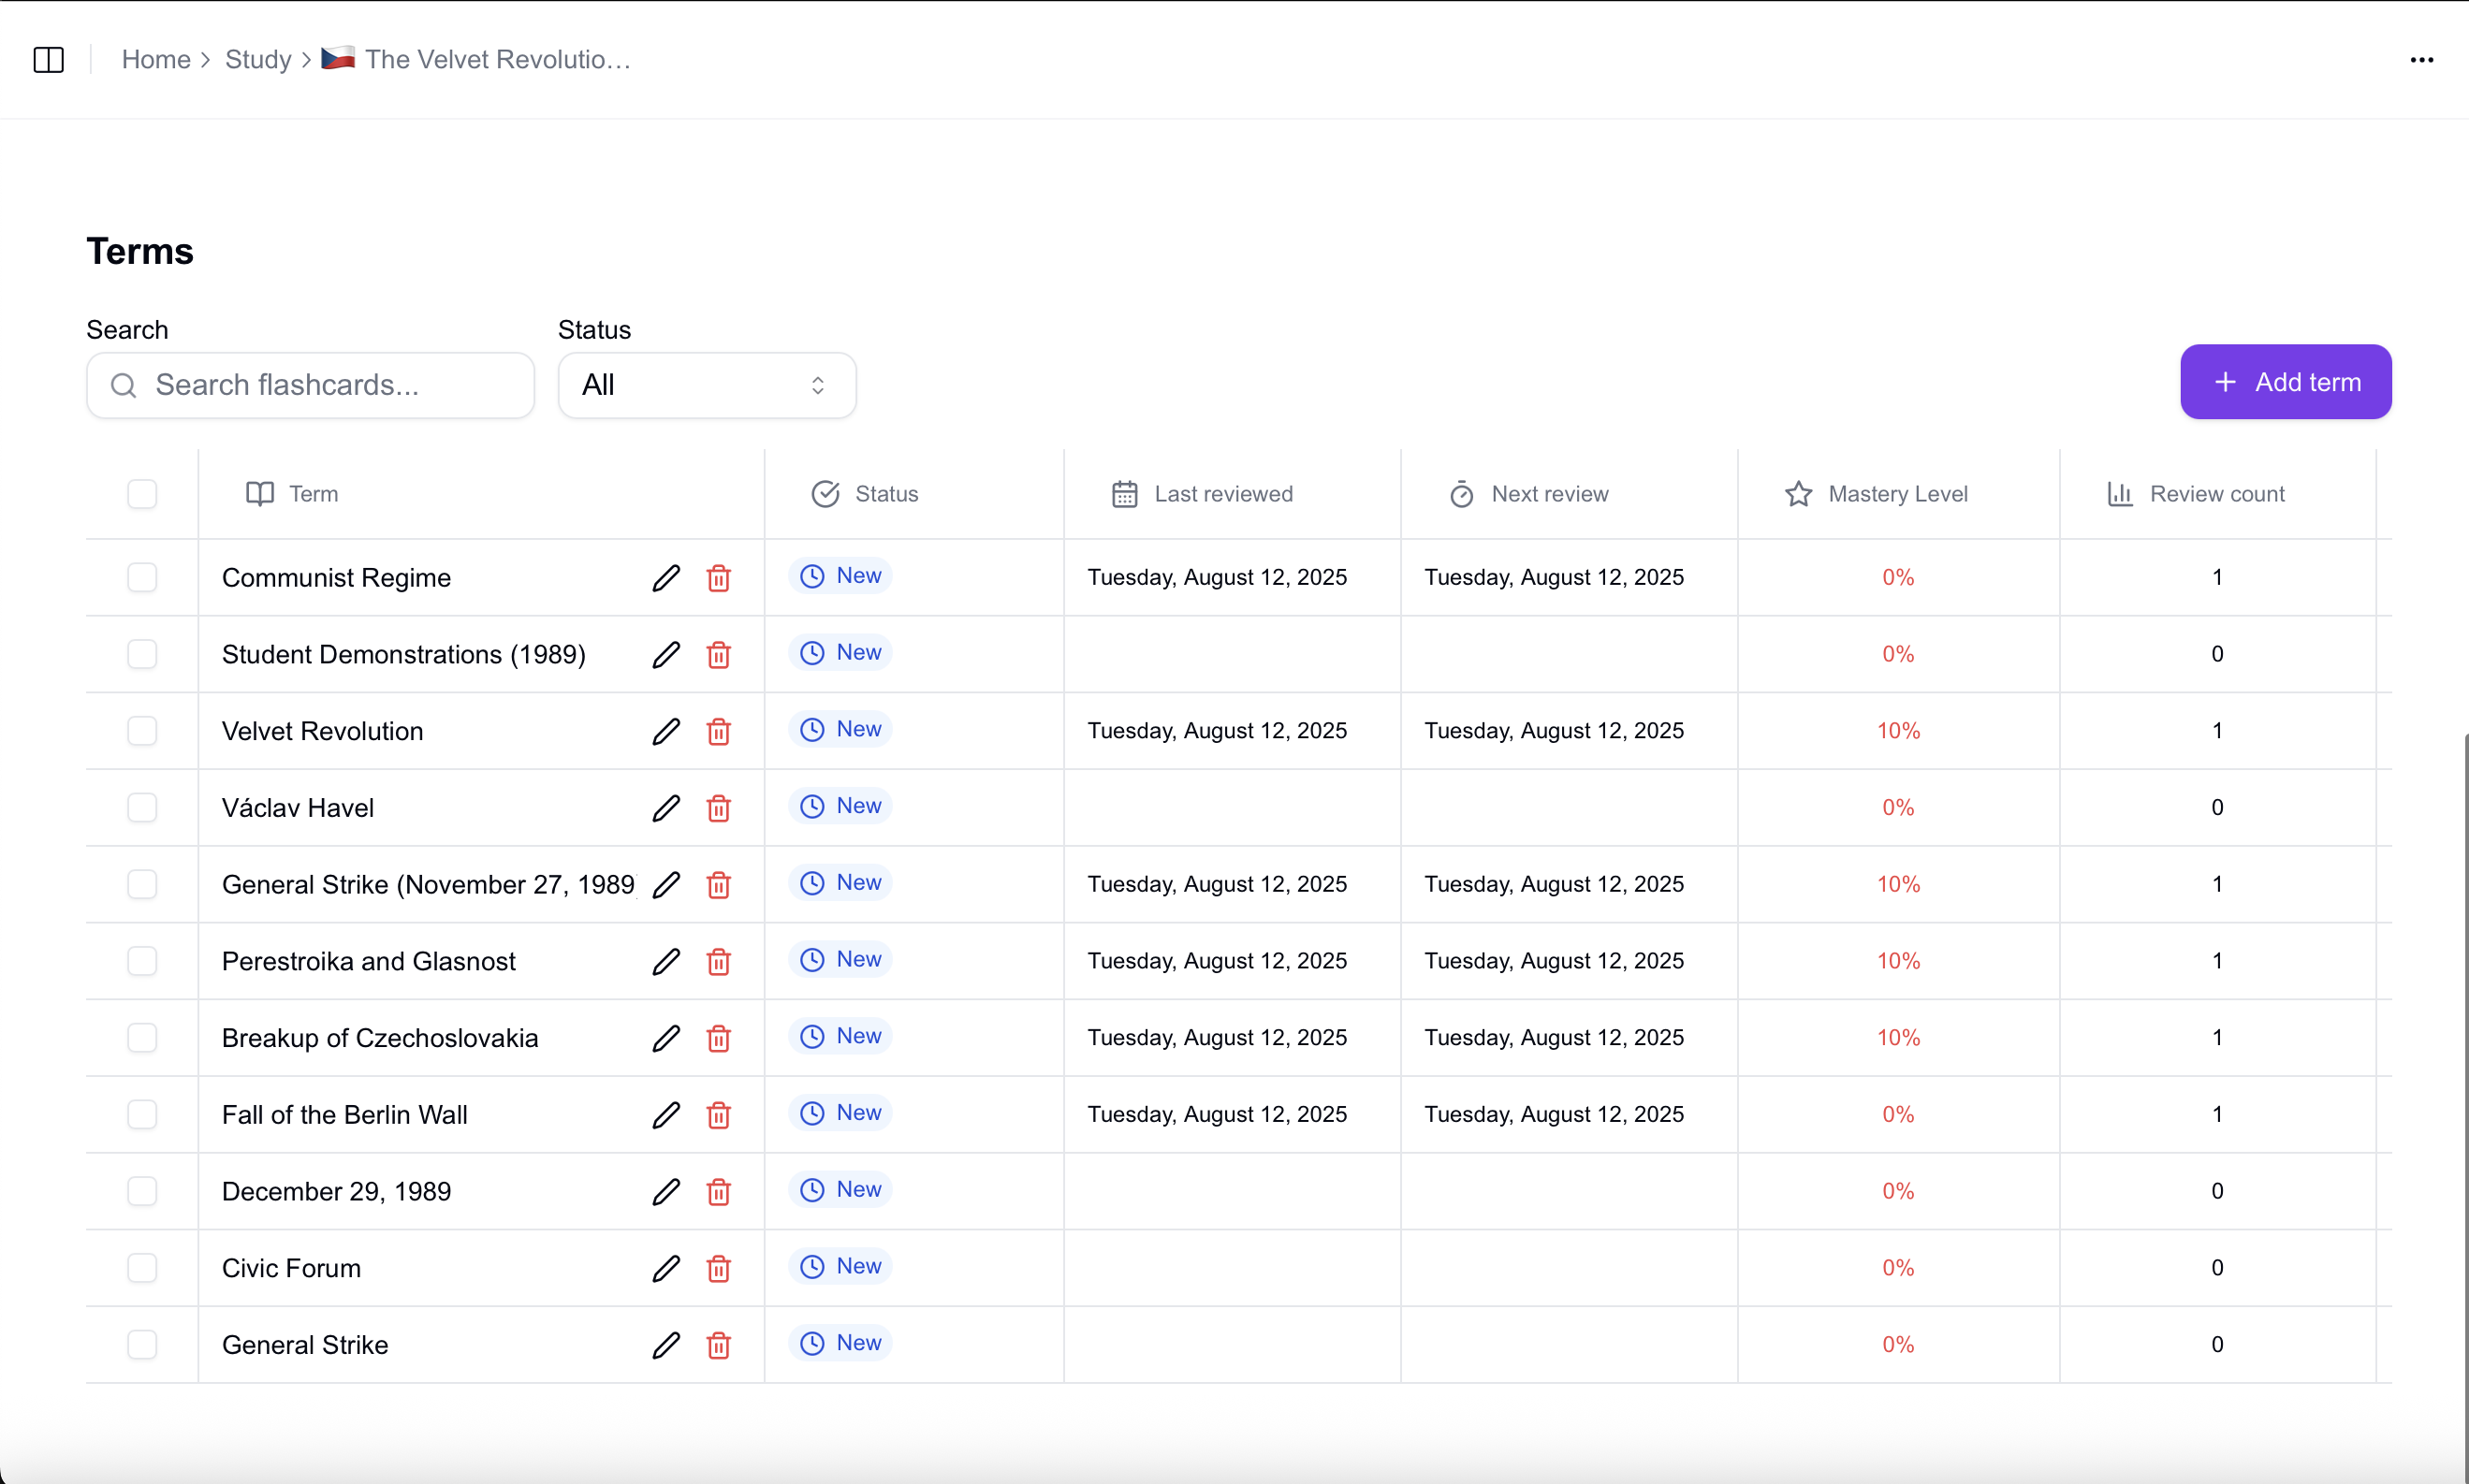Screen dimensions: 2469x1484
Task: Delete the Velvet Revolution term
Action: tap(718, 732)
